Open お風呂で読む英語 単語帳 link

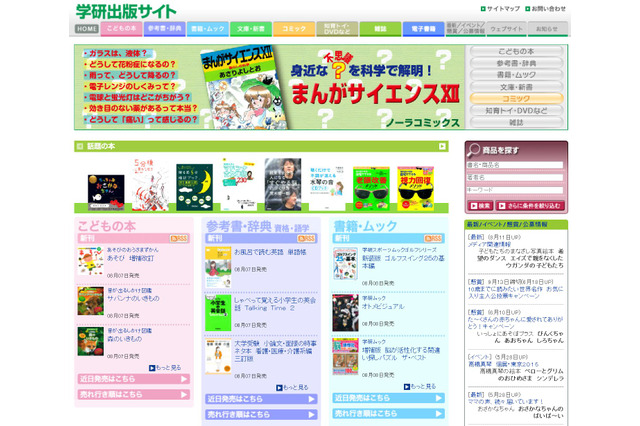coord(270,252)
